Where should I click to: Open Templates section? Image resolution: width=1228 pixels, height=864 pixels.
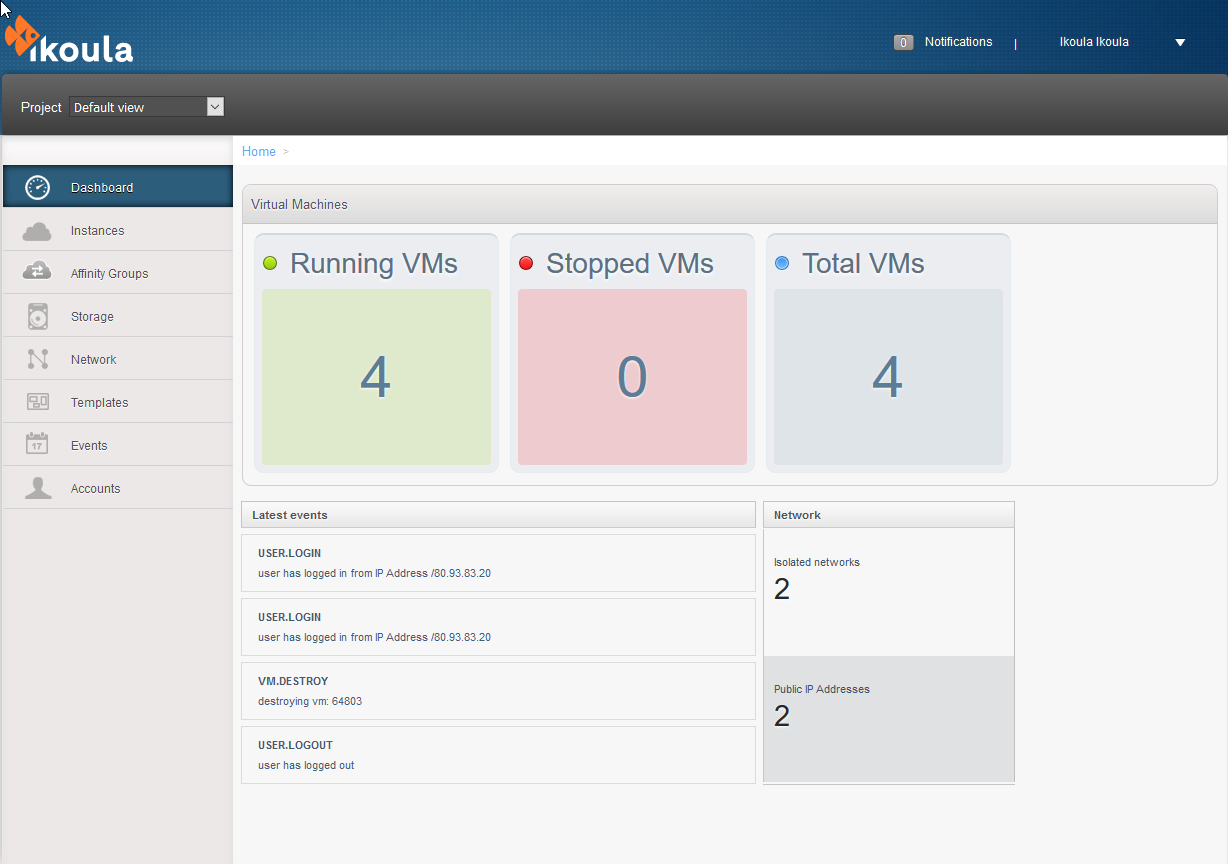pyautogui.click(x=118, y=402)
